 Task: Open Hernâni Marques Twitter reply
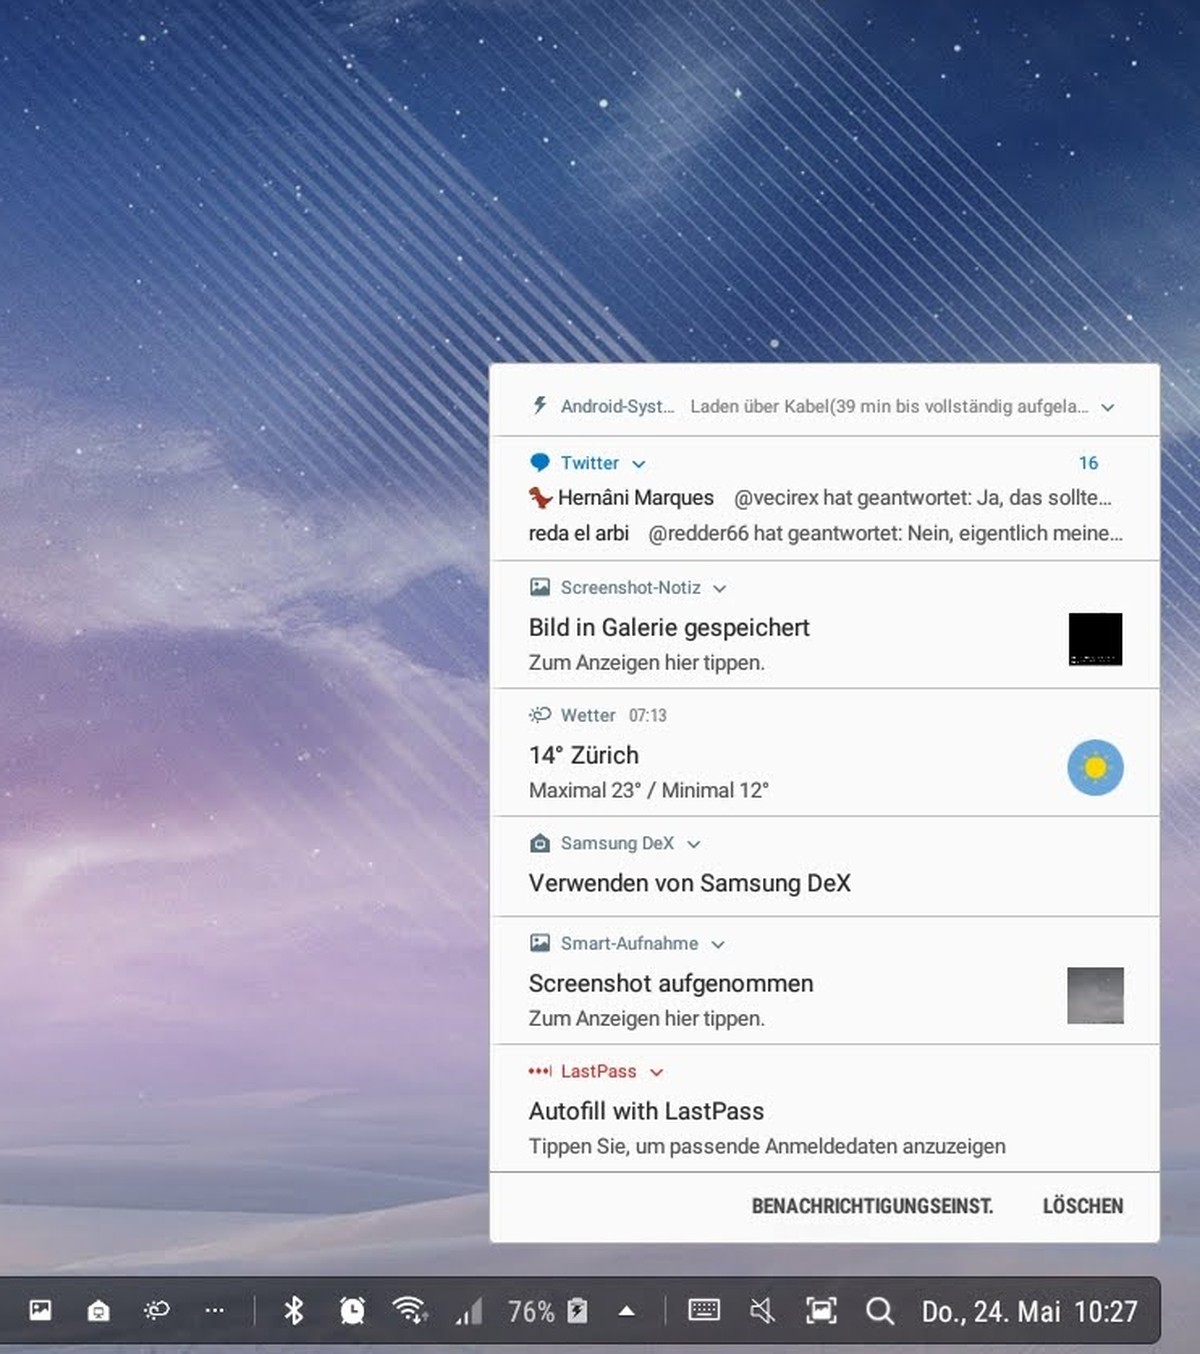[820, 498]
